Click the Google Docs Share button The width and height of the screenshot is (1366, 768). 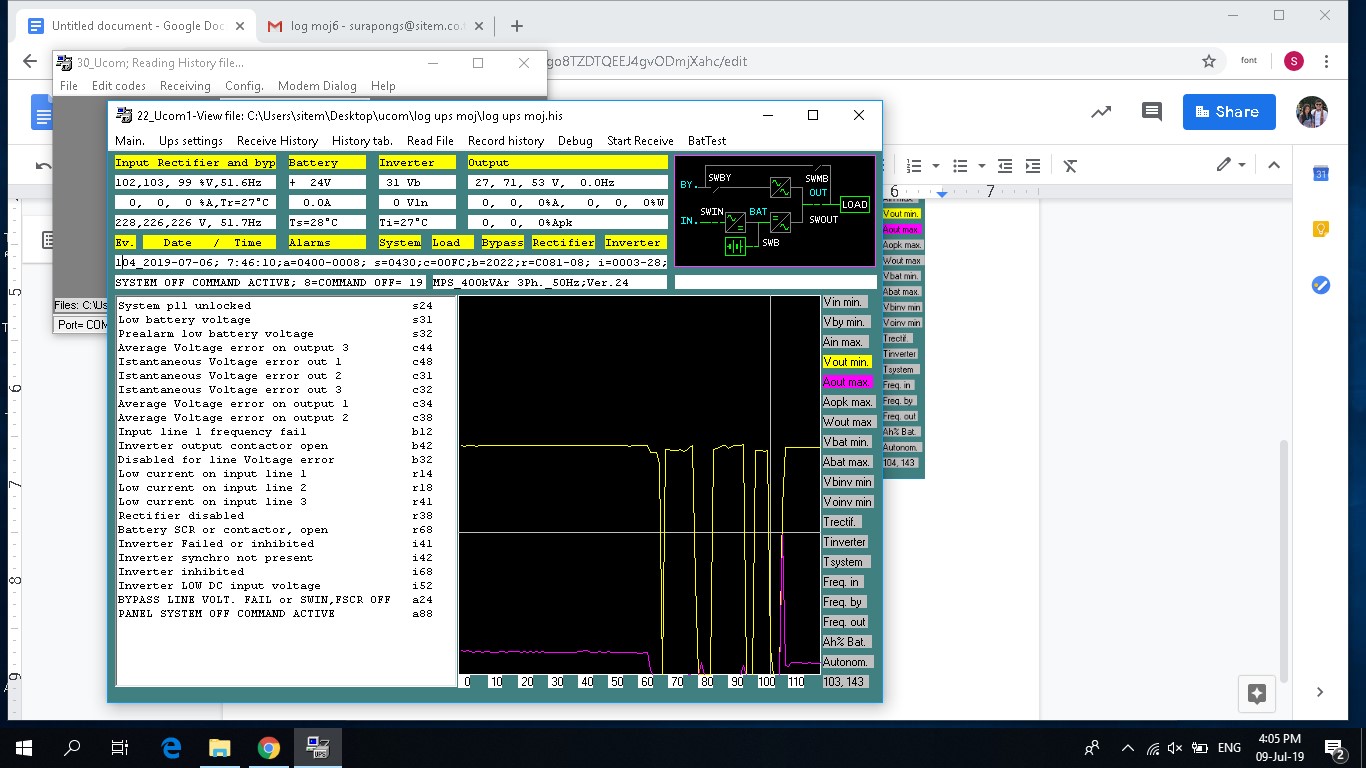1229,112
